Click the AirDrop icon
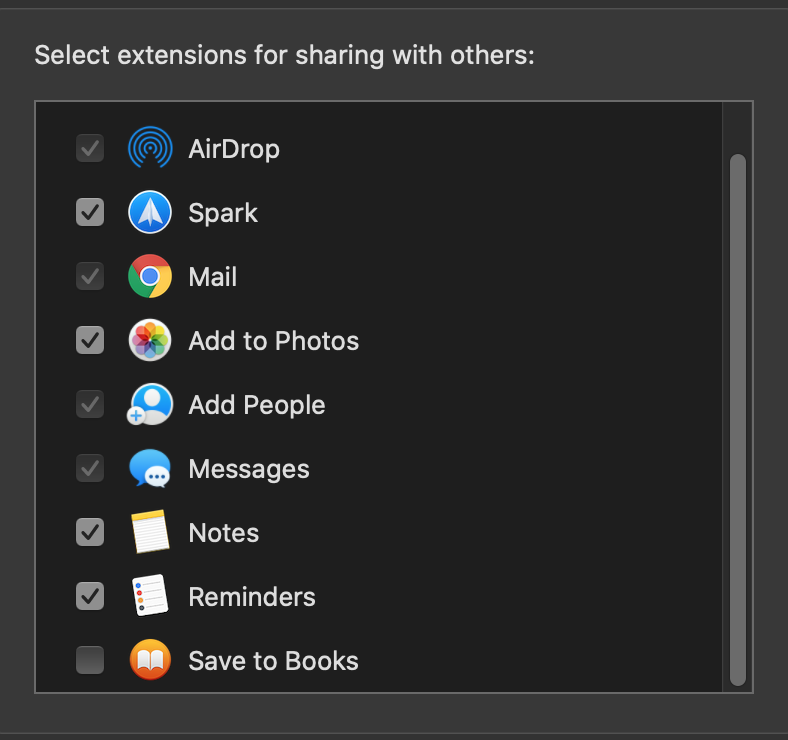The image size is (788, 740). 150,148
